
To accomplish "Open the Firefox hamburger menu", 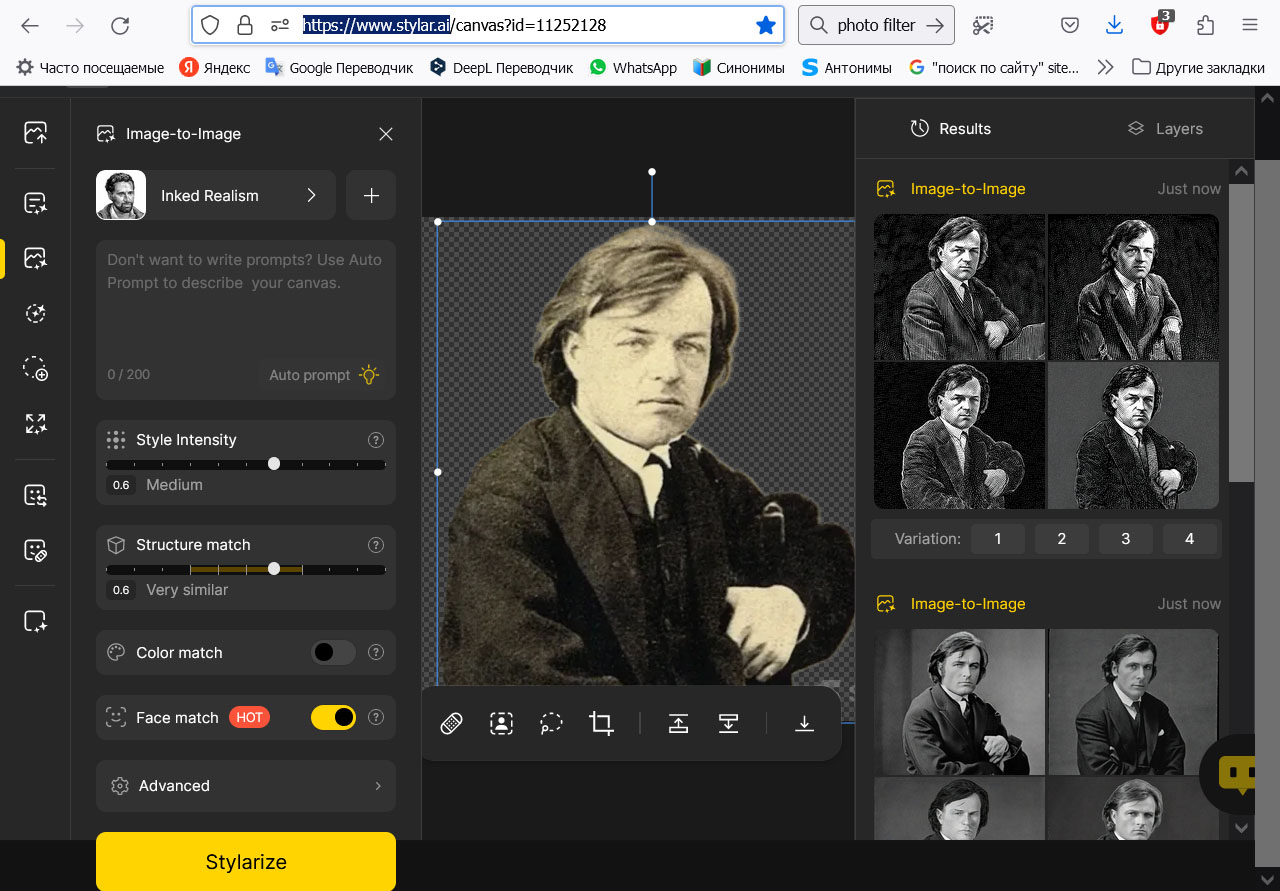I will [x=1250, y=26].
